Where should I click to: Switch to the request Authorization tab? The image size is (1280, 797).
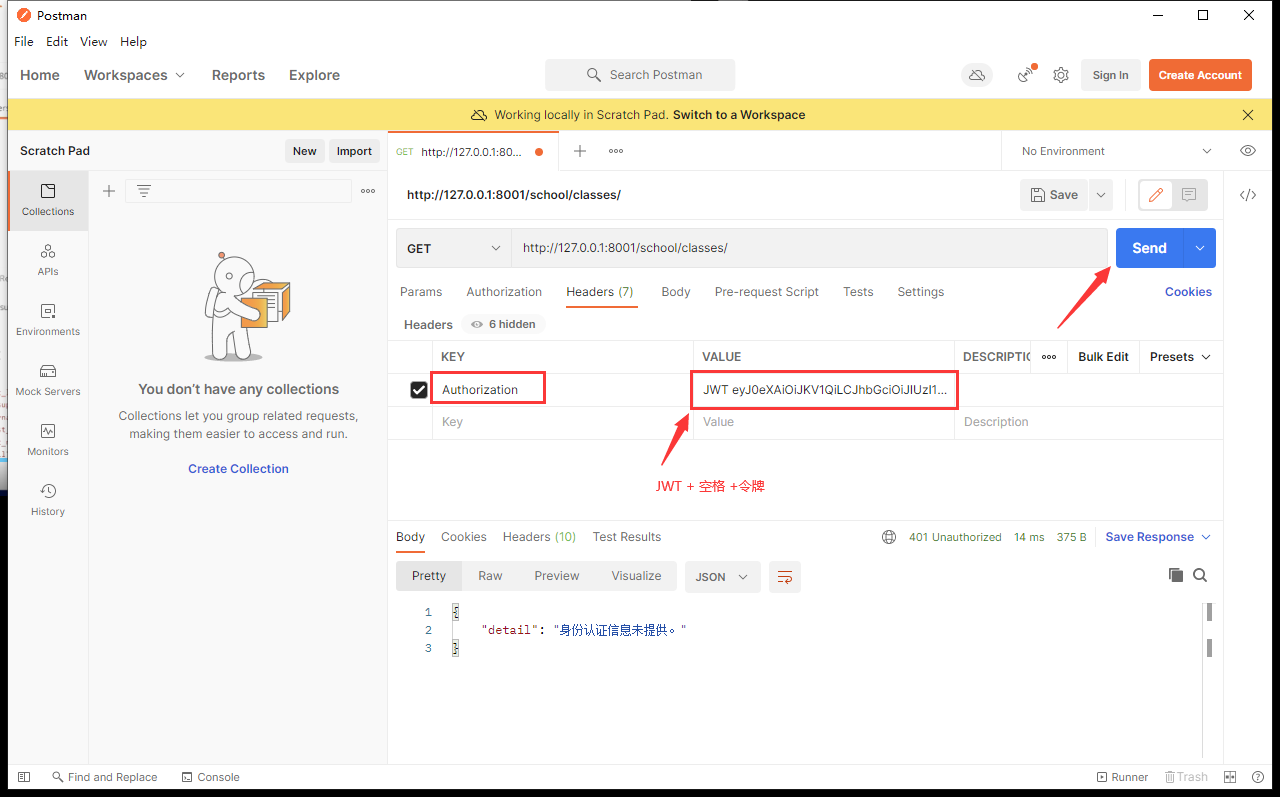(x=504, y=292)
